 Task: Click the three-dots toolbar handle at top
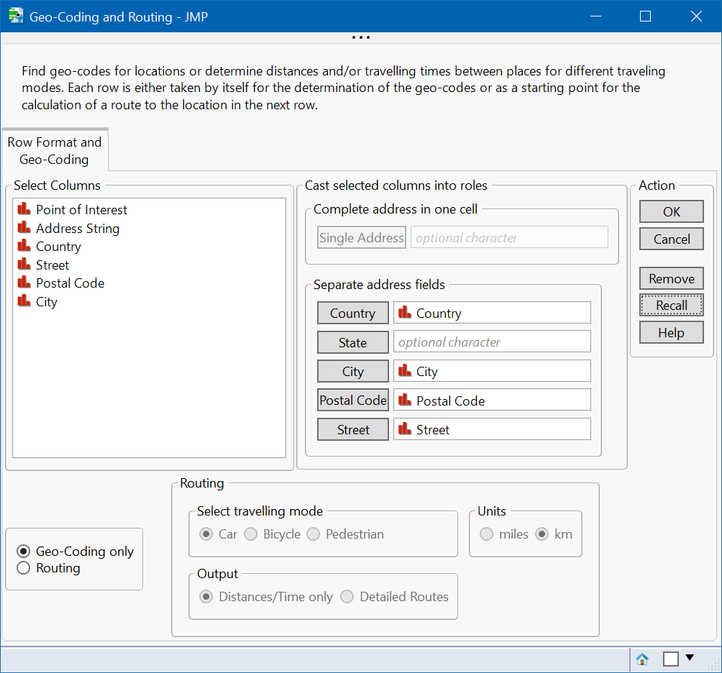point(361,37)
